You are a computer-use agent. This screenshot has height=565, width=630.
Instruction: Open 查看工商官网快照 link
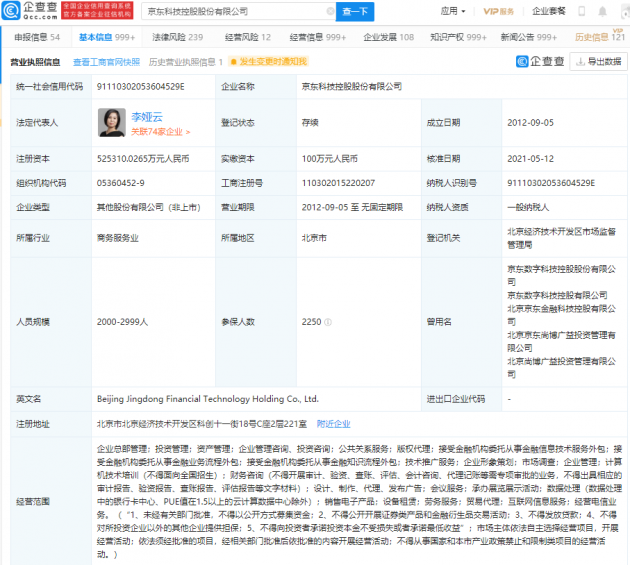[x=106, y=62]
